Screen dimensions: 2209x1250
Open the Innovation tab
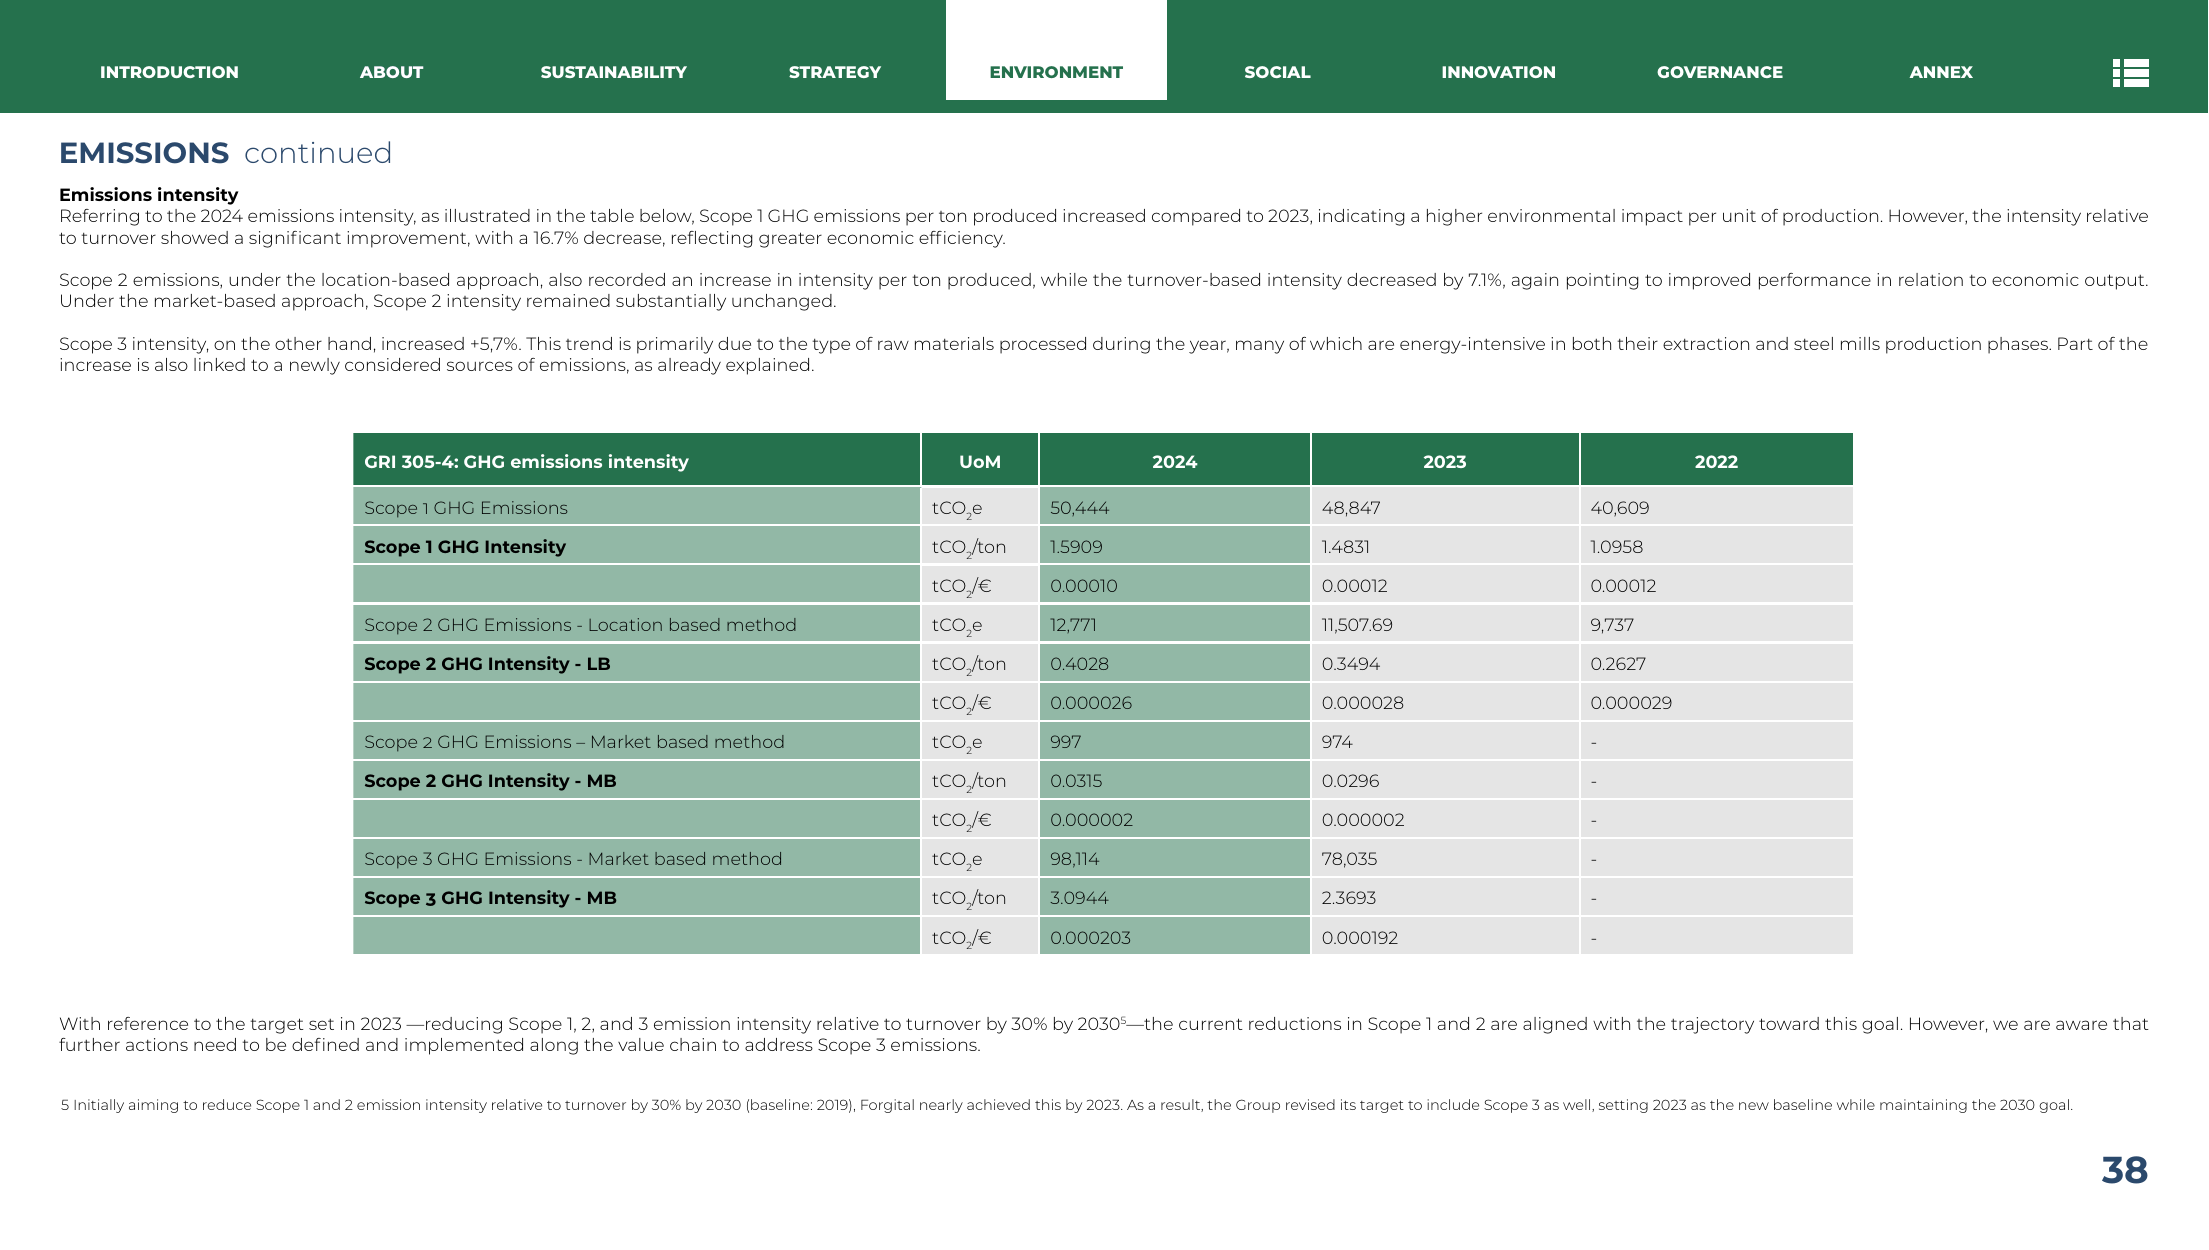[x=1498, y=72]
